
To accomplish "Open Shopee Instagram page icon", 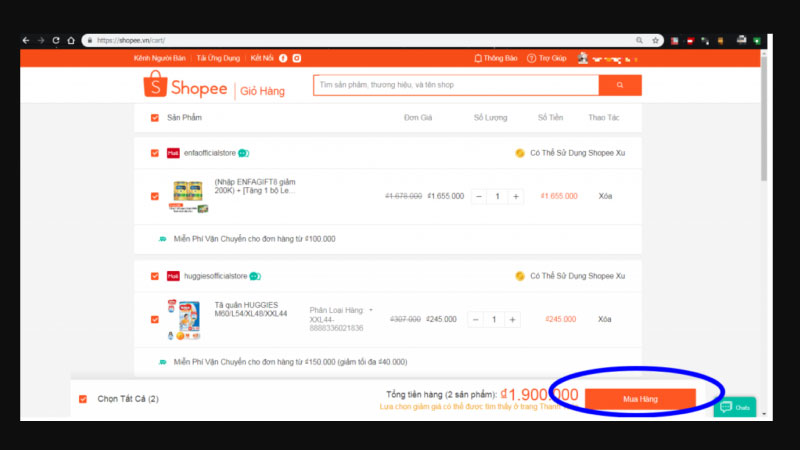I will [x=296, y=58].
